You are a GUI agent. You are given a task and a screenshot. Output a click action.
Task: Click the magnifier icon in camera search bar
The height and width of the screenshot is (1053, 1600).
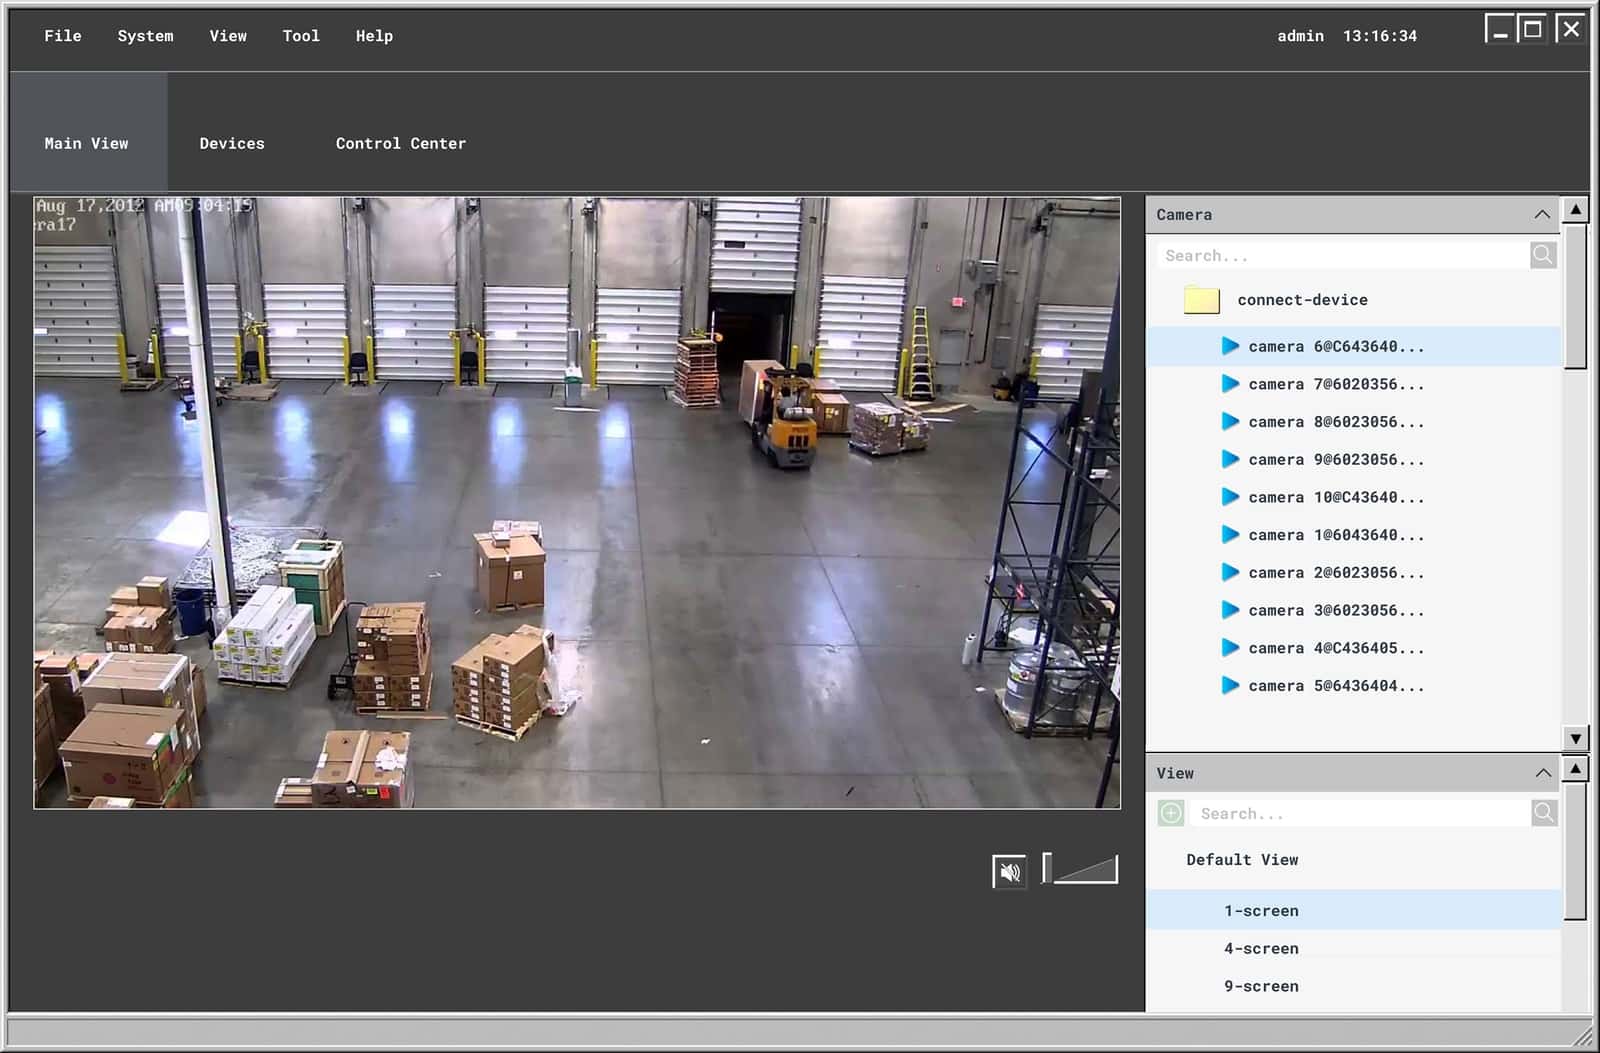click(x=1542, y=255)
